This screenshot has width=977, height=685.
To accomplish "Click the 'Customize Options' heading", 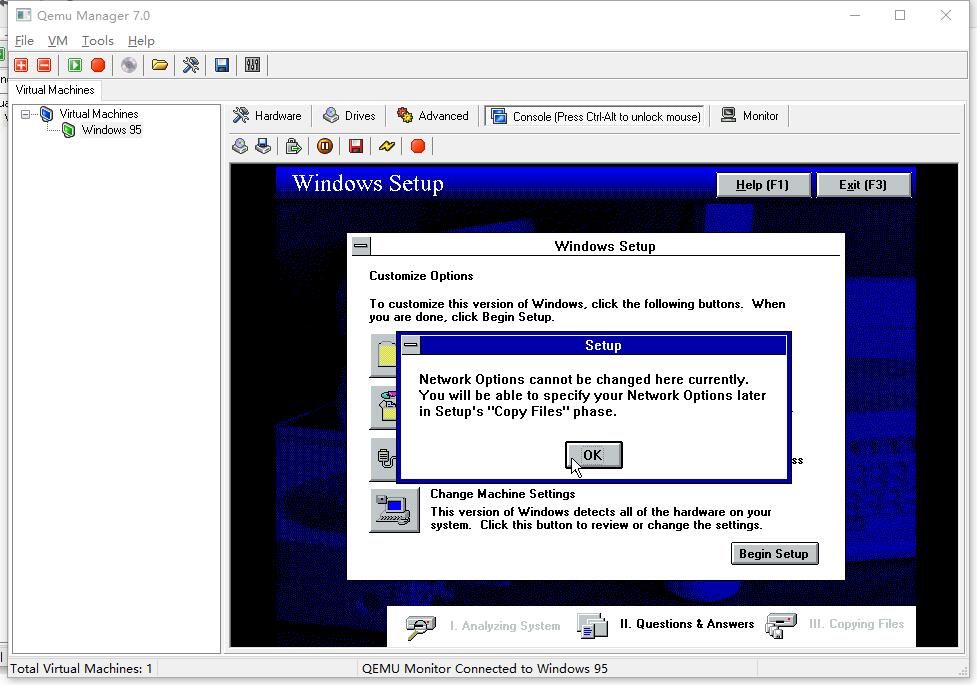I will coord(421,276).
